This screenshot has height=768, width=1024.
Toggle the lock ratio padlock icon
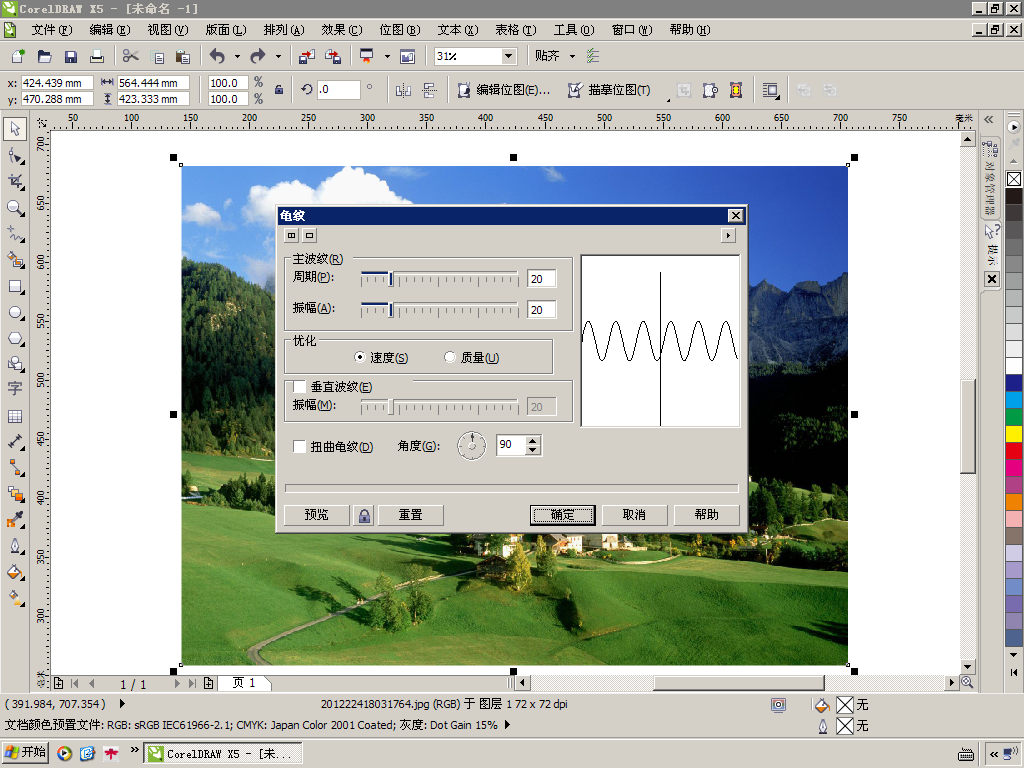pos(279,90)
